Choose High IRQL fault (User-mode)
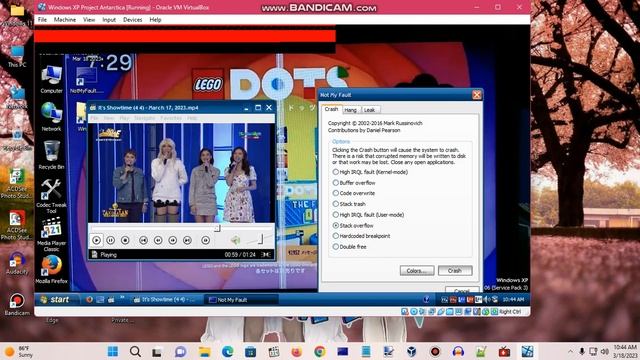 click(x=336, y=215)
